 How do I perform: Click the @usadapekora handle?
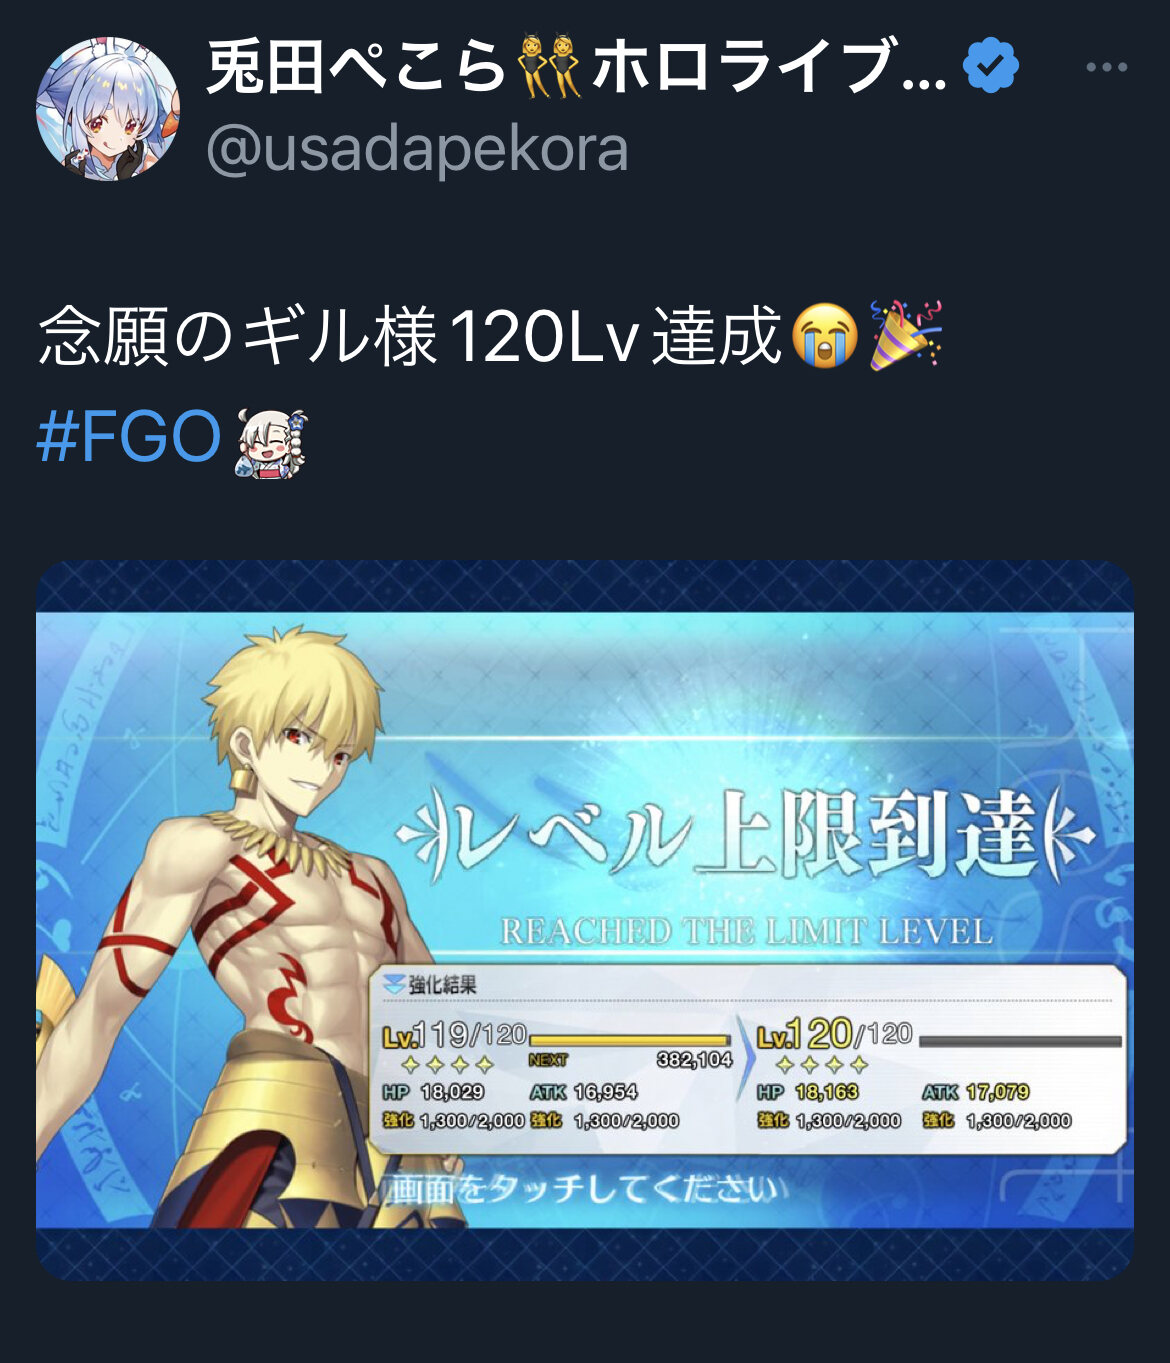point(417,150)
